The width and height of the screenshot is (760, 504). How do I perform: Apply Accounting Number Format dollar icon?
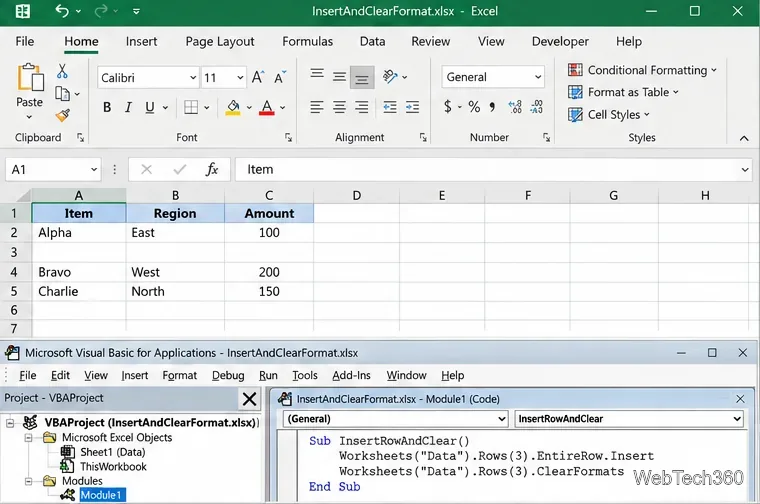[x=448, y=107]
